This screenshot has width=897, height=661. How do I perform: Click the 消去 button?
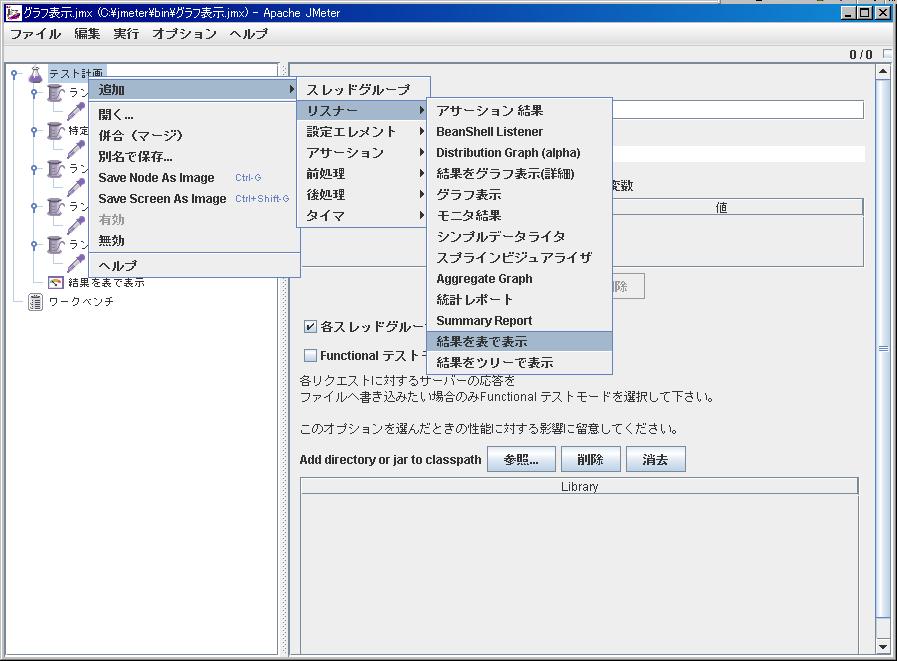[656, 460]
